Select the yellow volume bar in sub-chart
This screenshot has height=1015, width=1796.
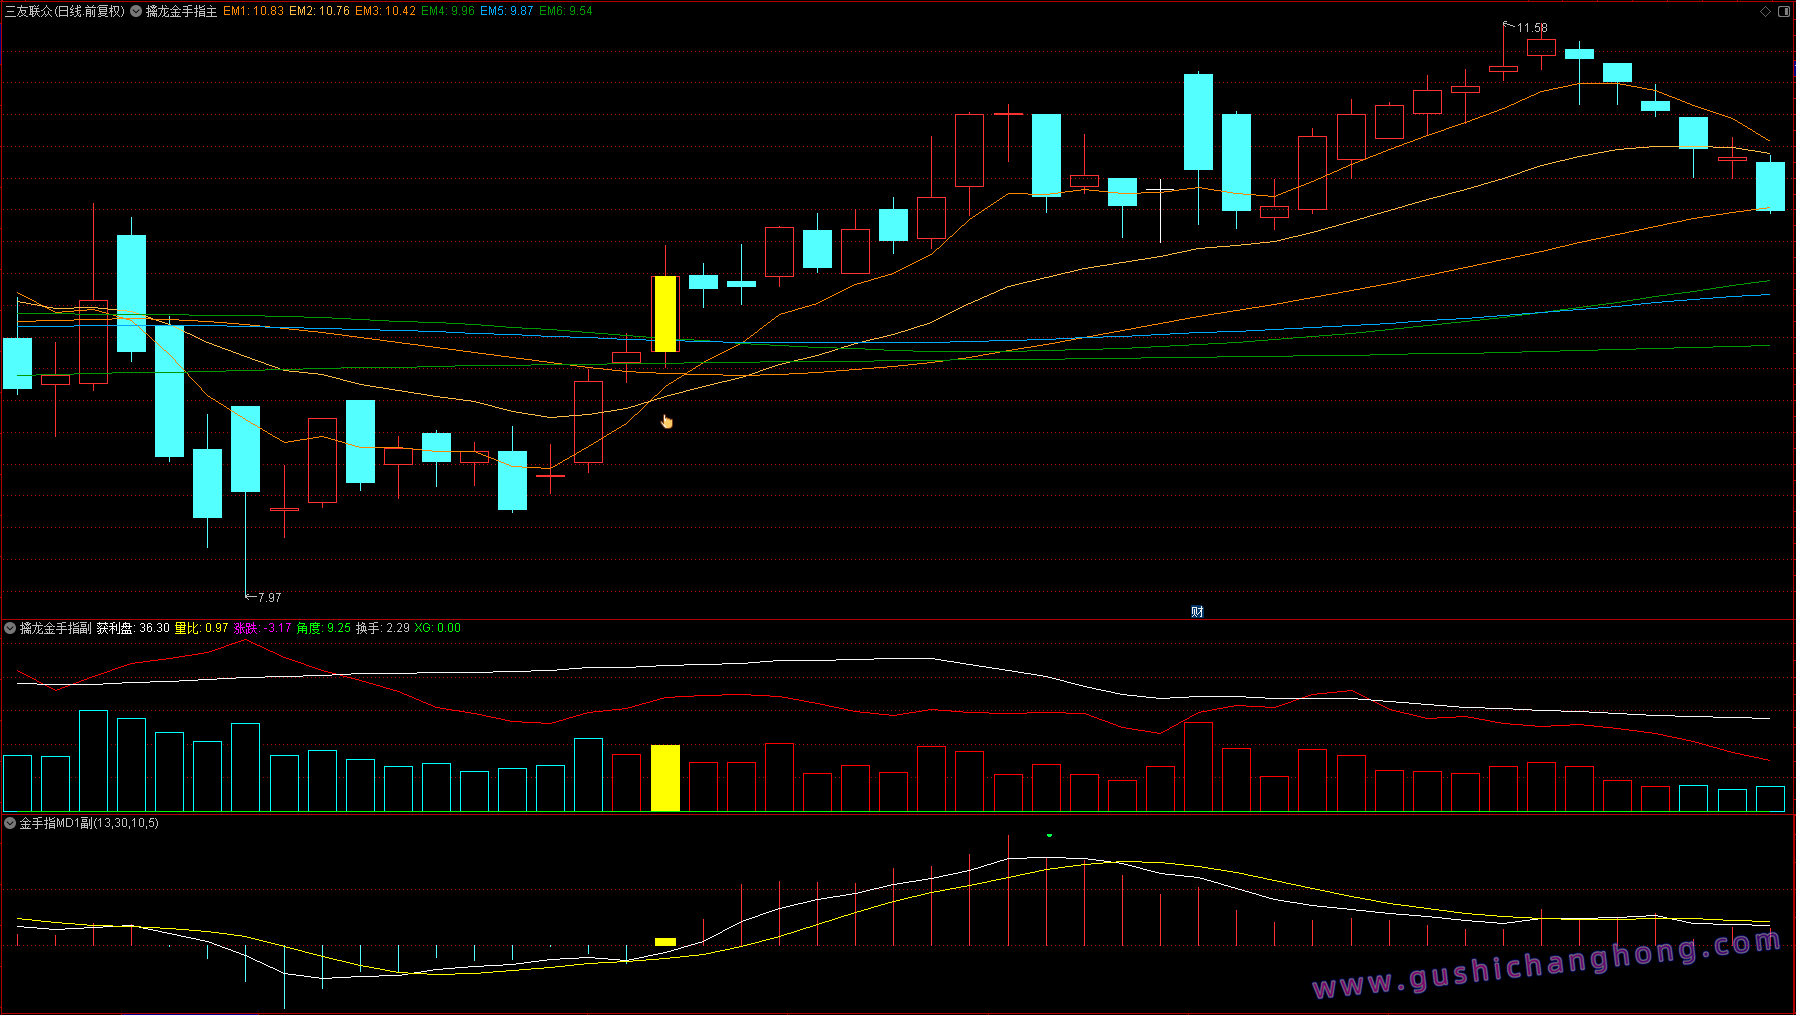coord(665,777)
